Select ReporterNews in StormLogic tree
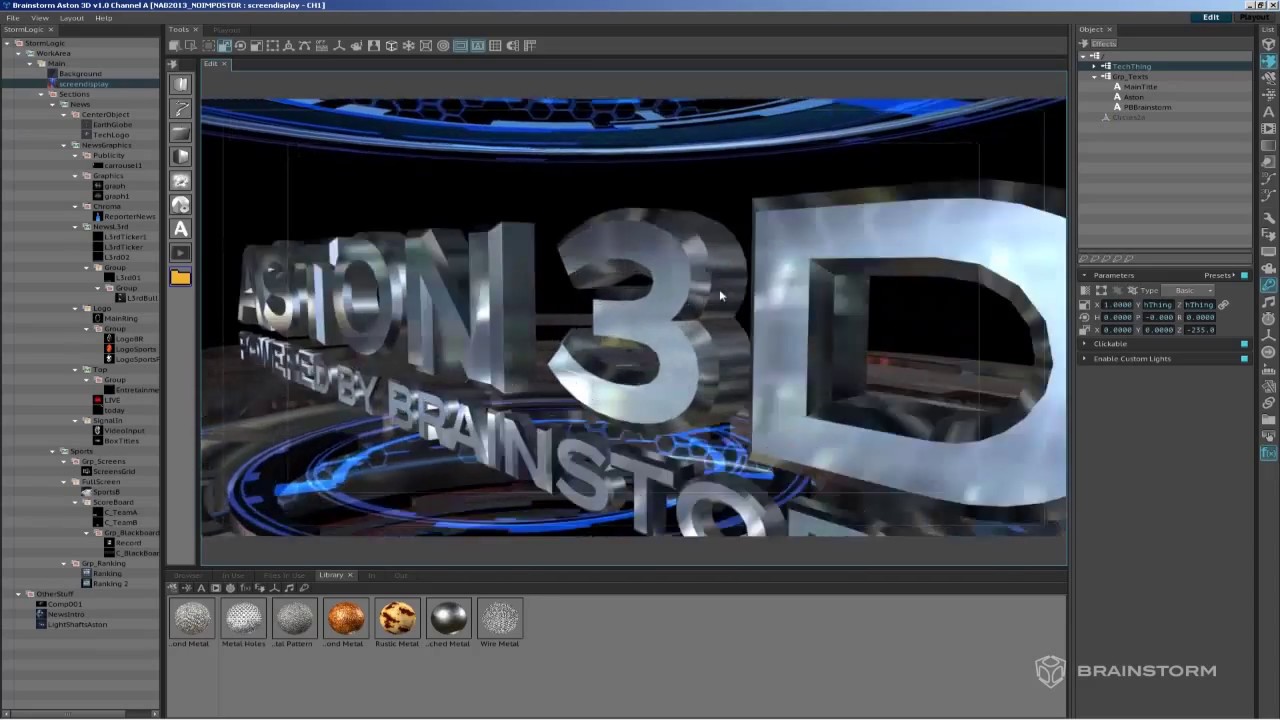1280x720 pixels. pyautogui.click(x=130, y=216)
